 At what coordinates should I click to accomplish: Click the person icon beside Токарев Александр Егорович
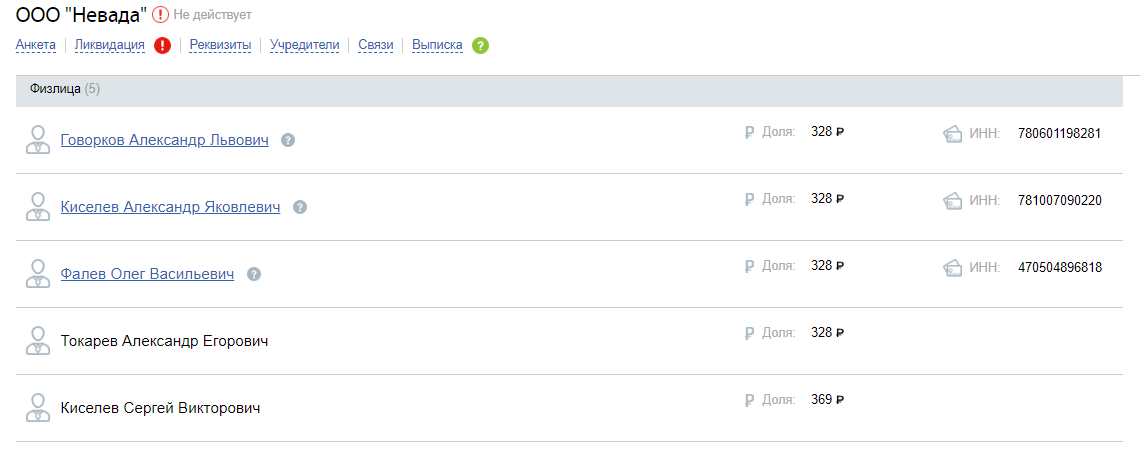pos(38,340)
